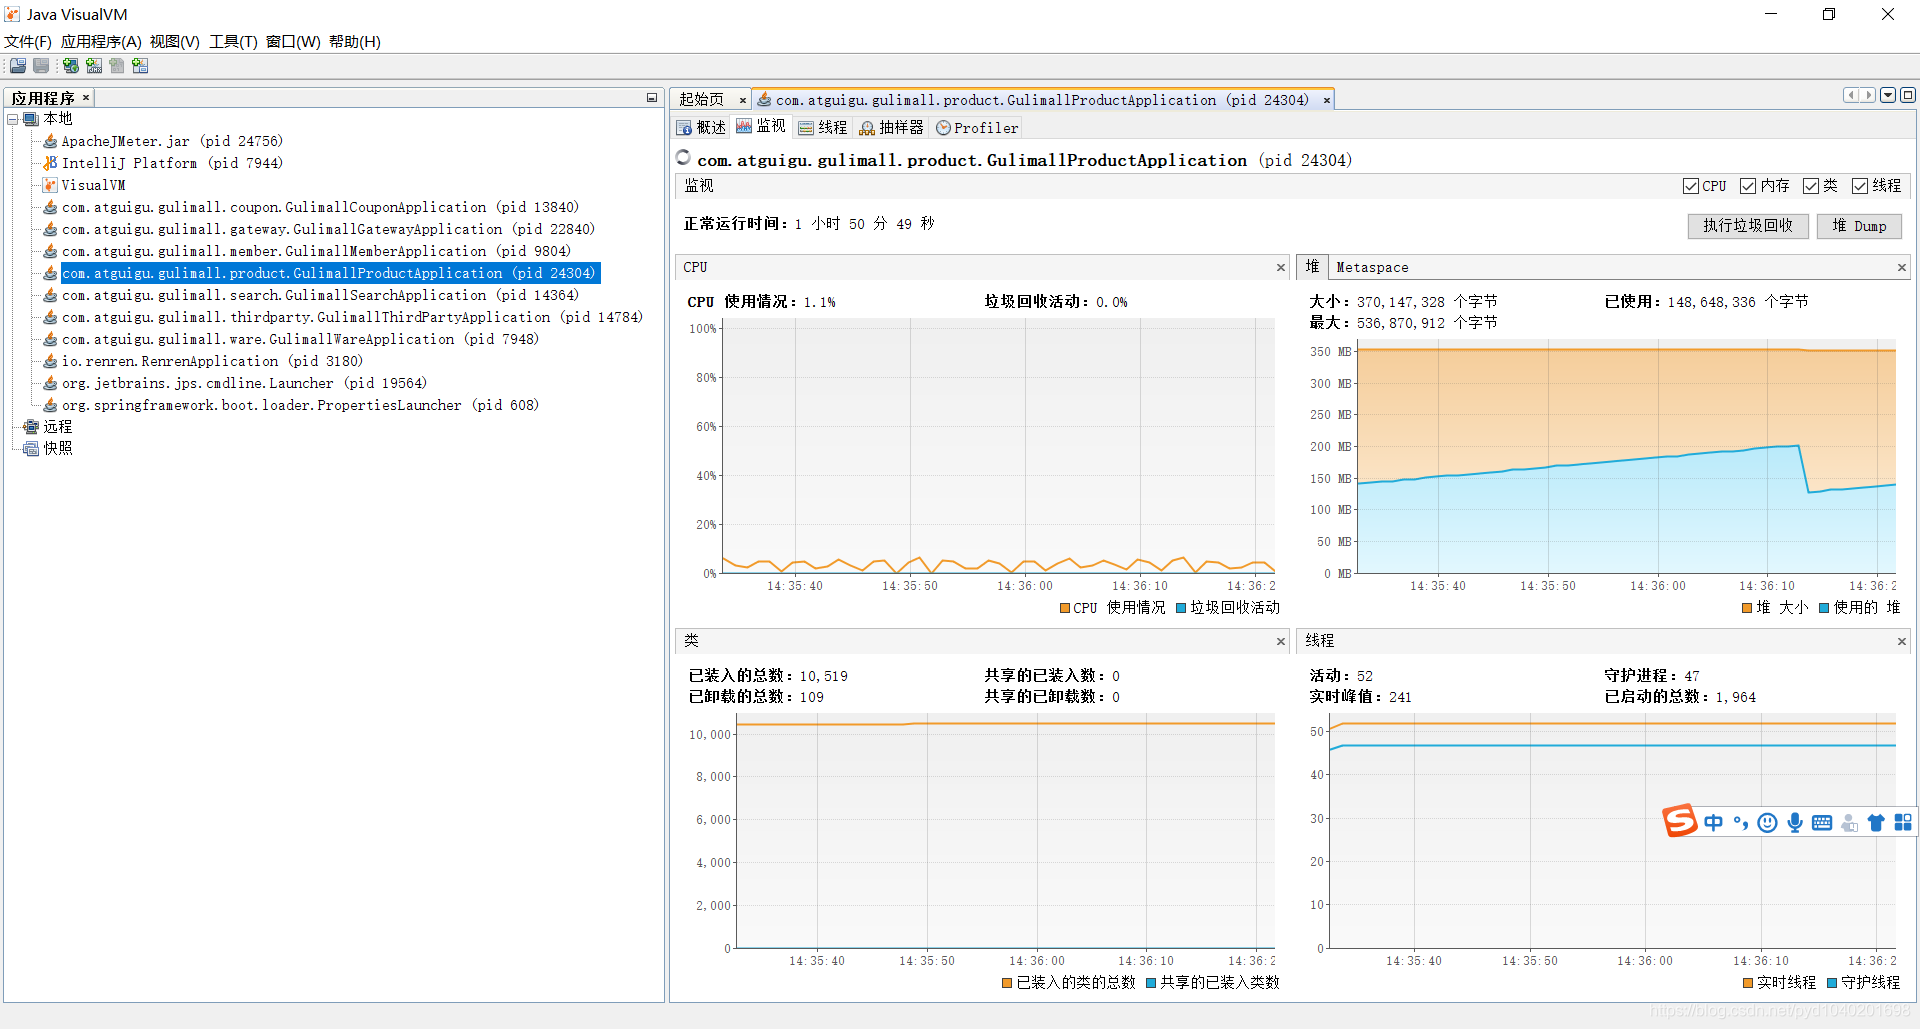Click the Sogou account user icon

point(1849,822)
